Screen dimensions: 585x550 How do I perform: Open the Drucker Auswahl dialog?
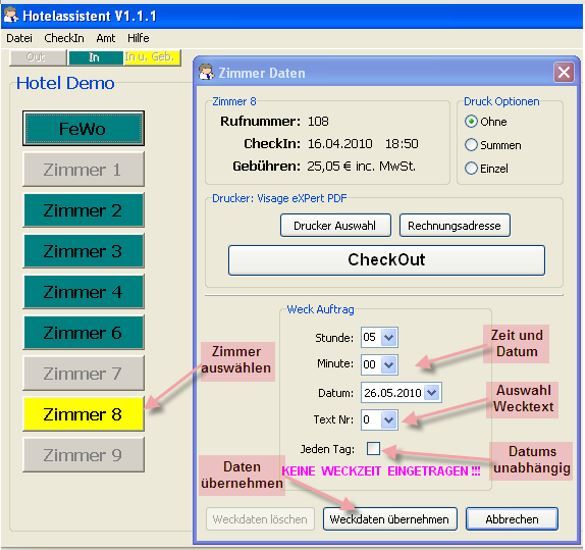click(x=335, y=225)
